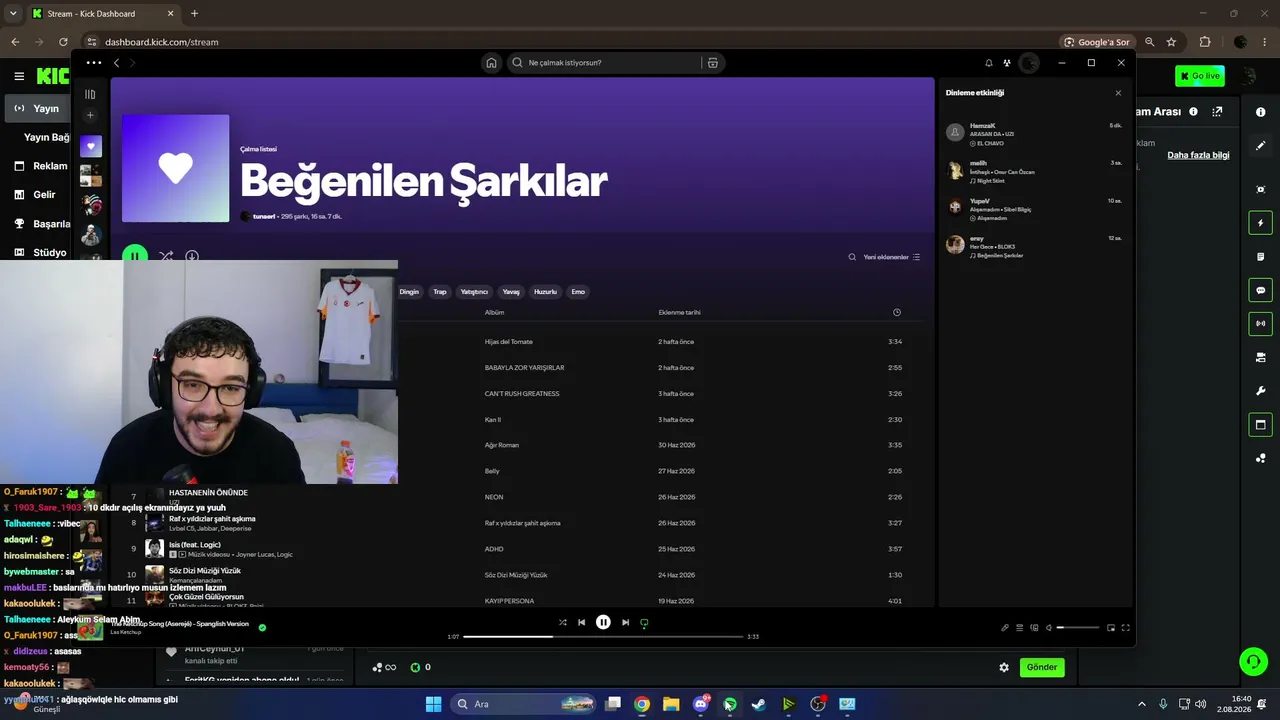Viewport: 1280px width, 720px height.
Task: Toggle shuffle beside the playlist play button
Action: [166, 256]
